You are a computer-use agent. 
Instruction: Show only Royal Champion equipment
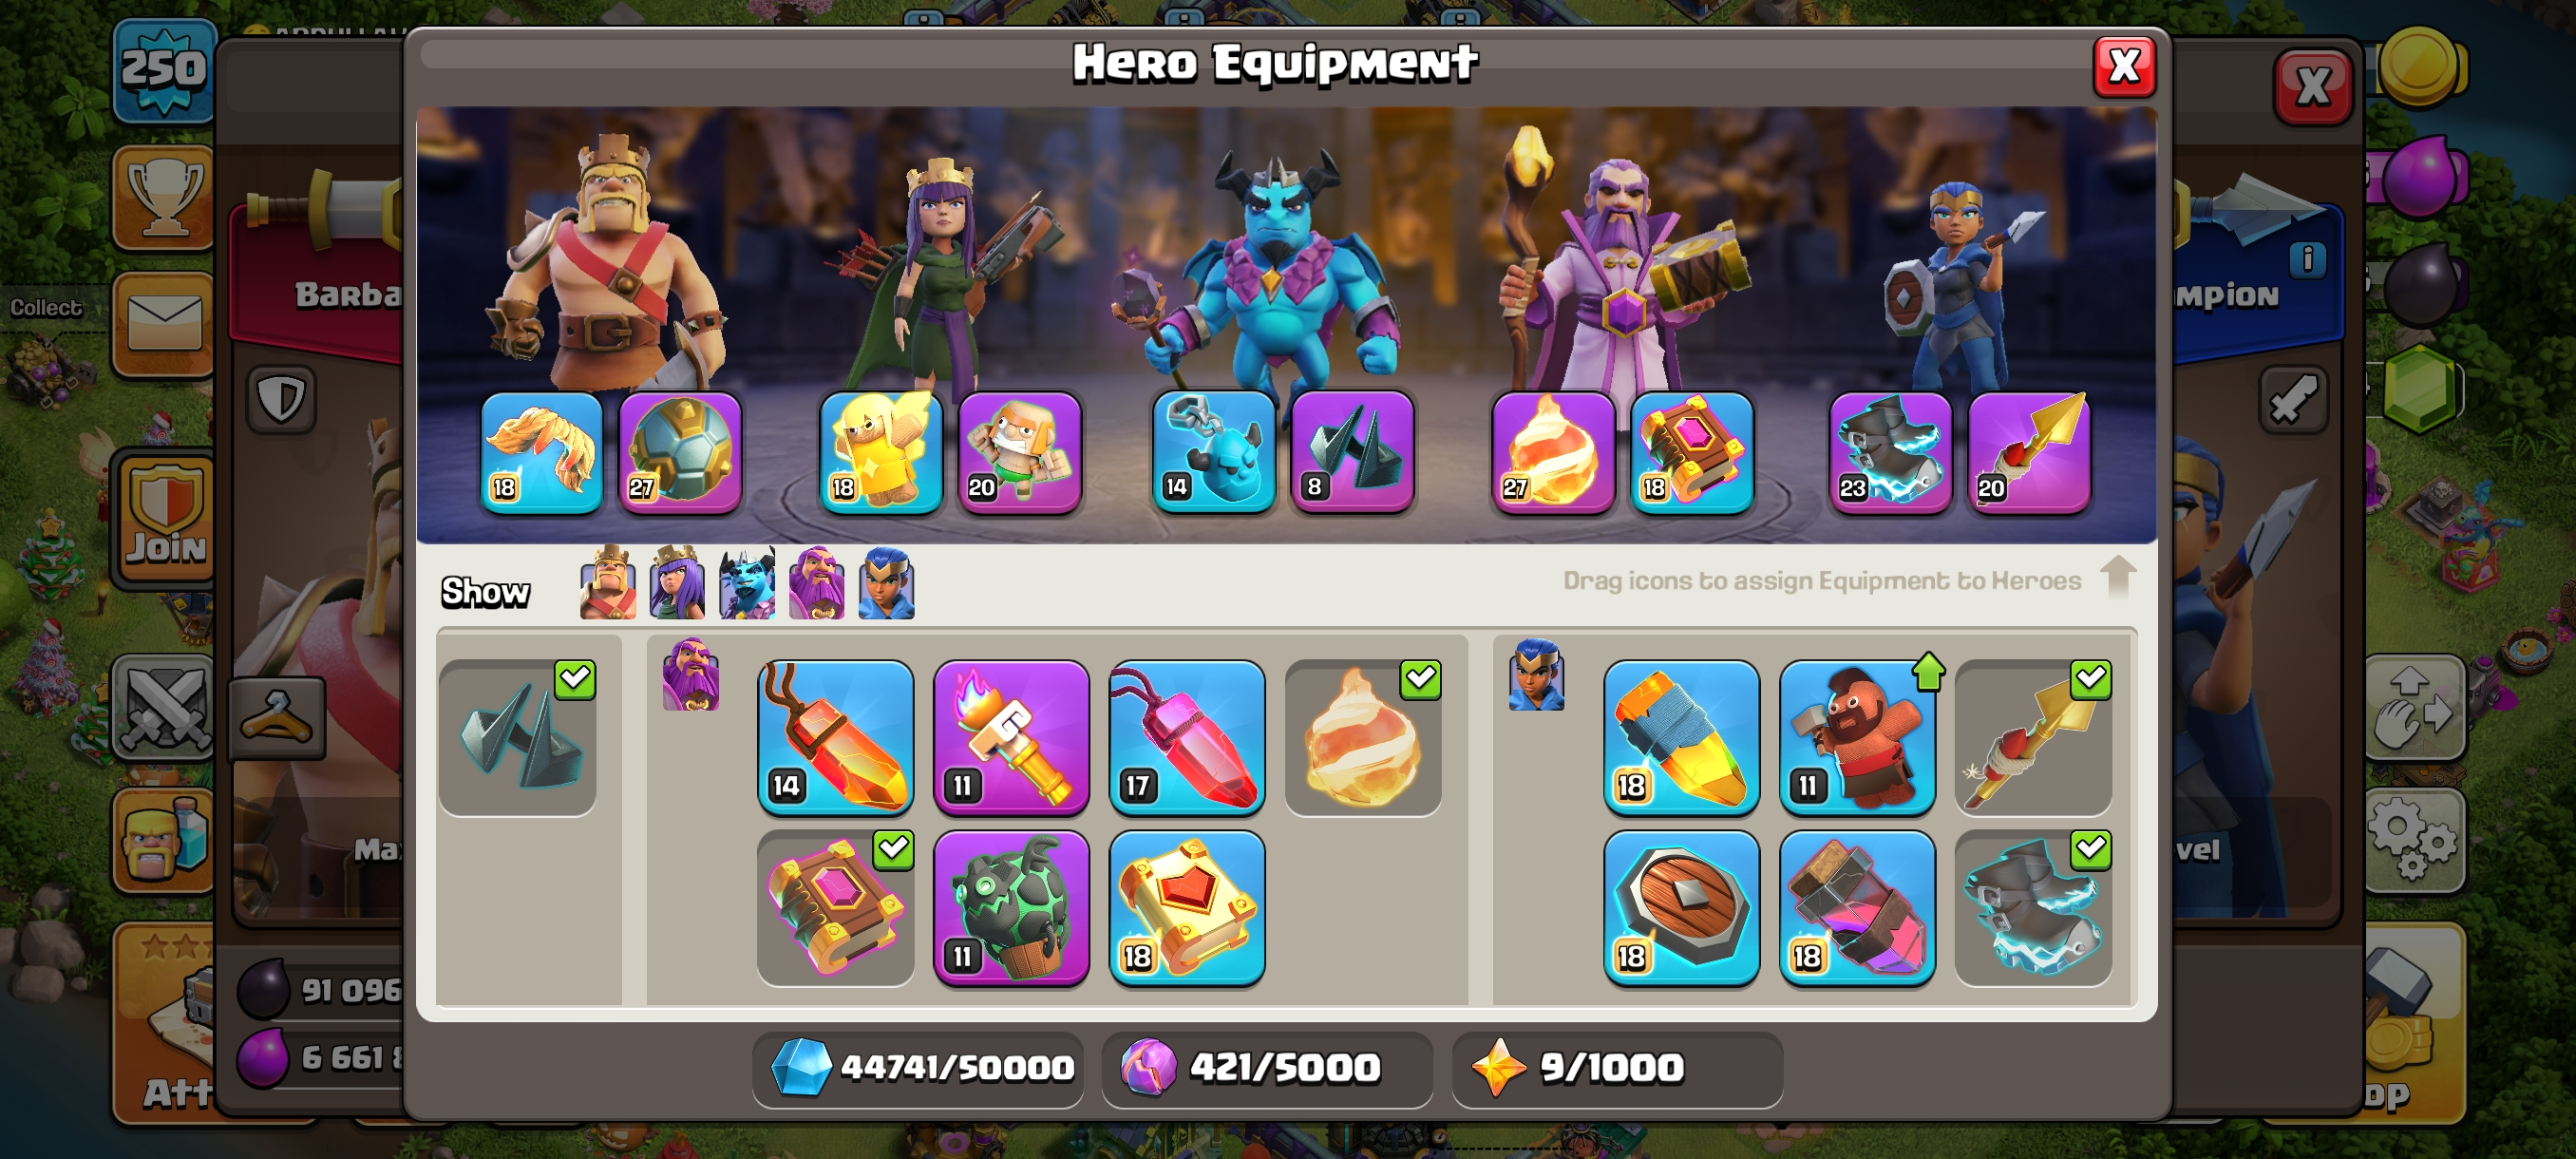coord(887,583)
